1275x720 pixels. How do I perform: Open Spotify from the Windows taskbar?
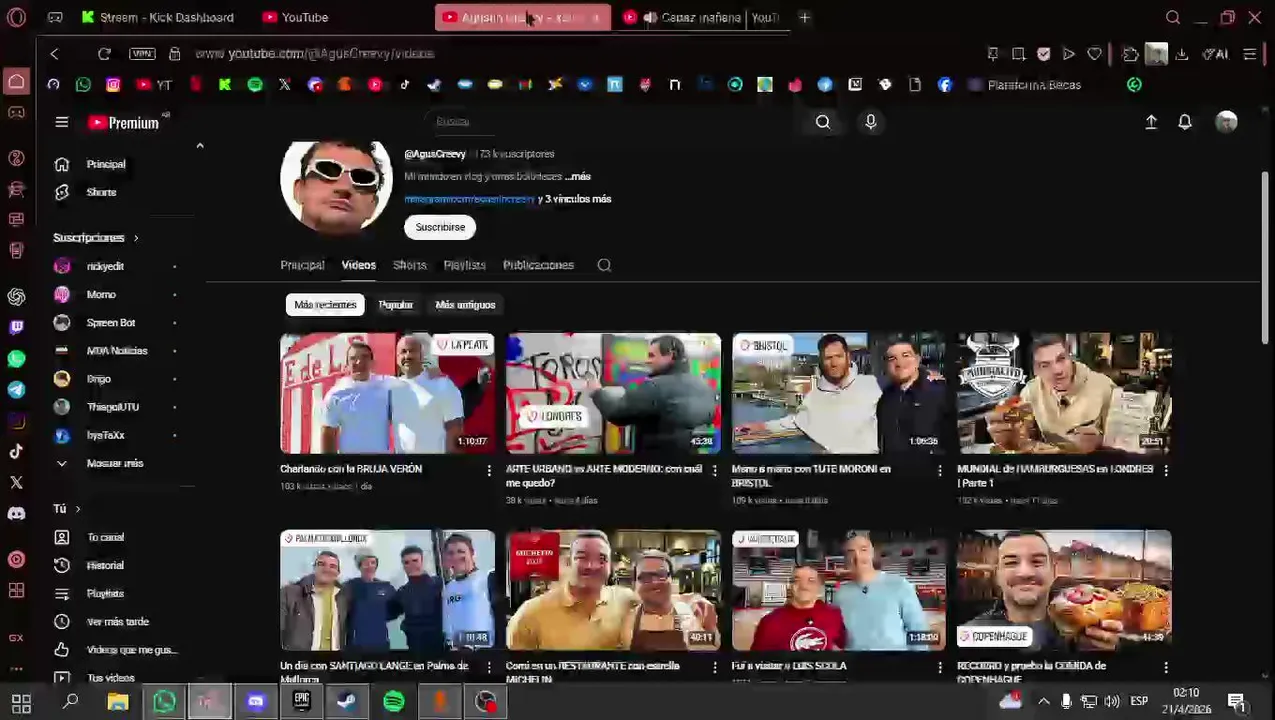(394, 701)
